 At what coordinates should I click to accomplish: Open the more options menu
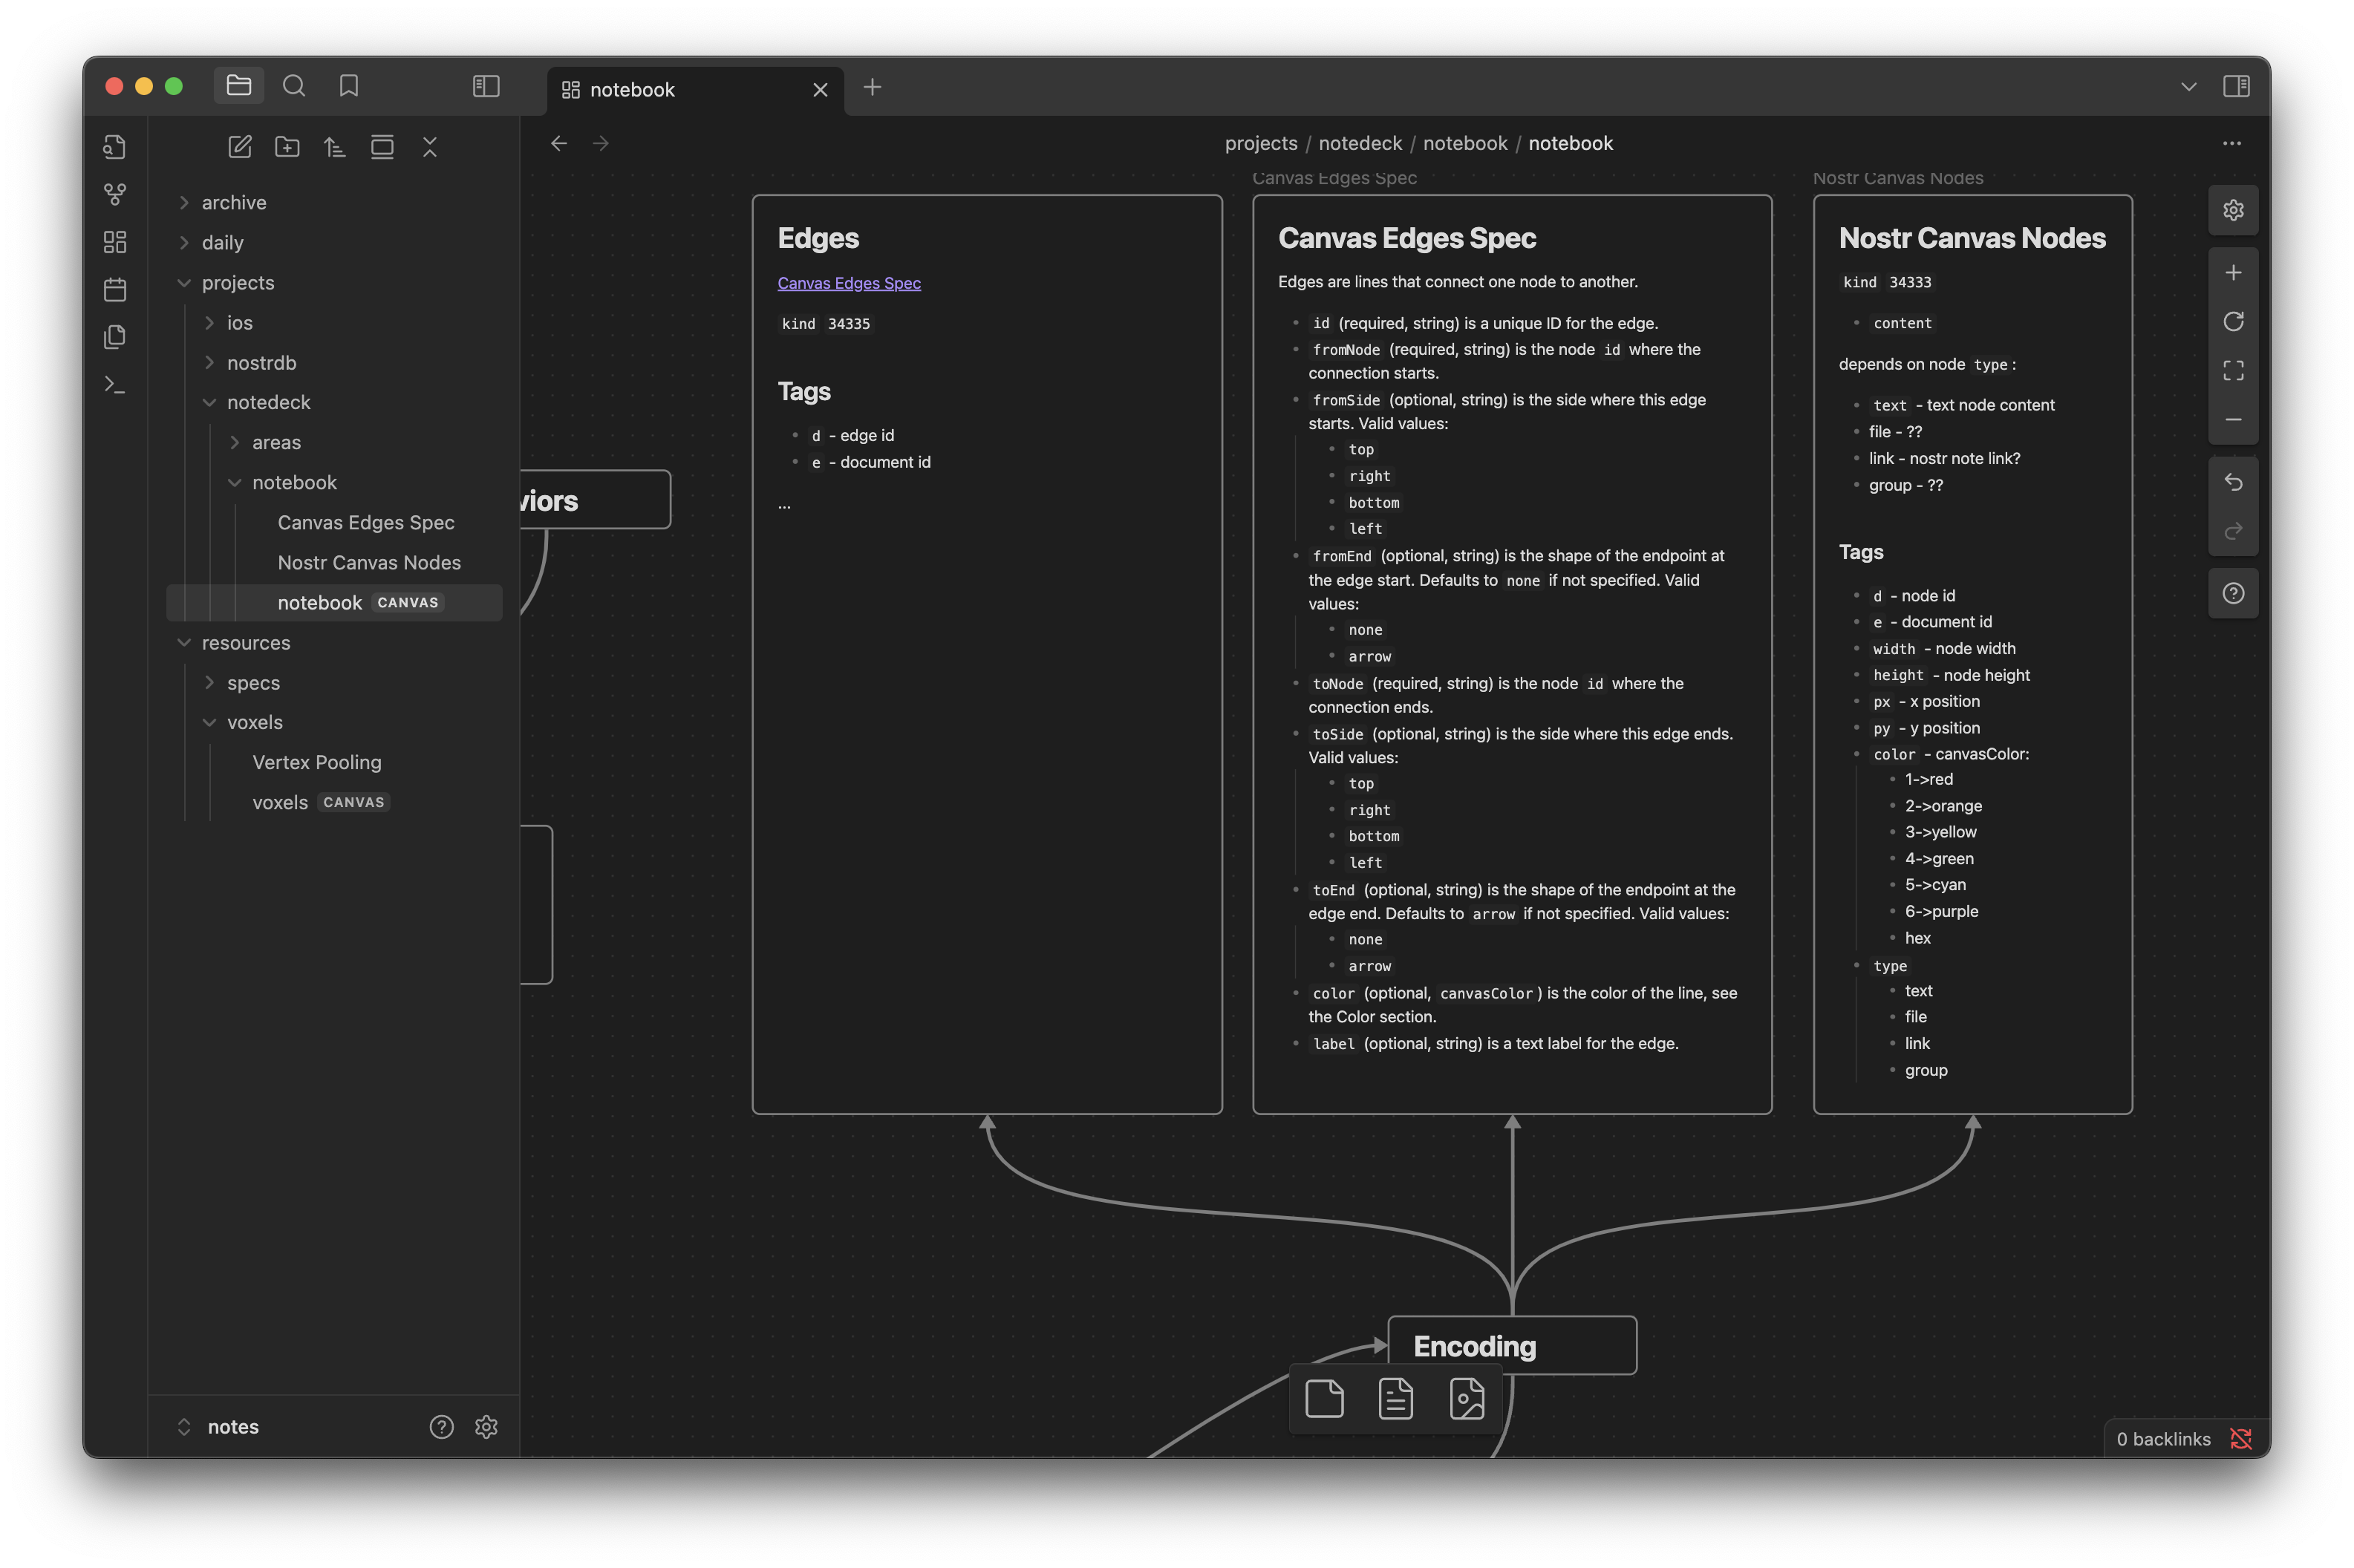click(2231, 143)
